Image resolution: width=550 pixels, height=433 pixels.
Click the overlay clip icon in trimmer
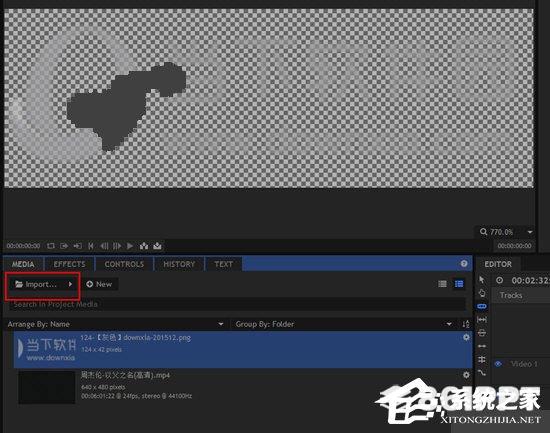157,246
